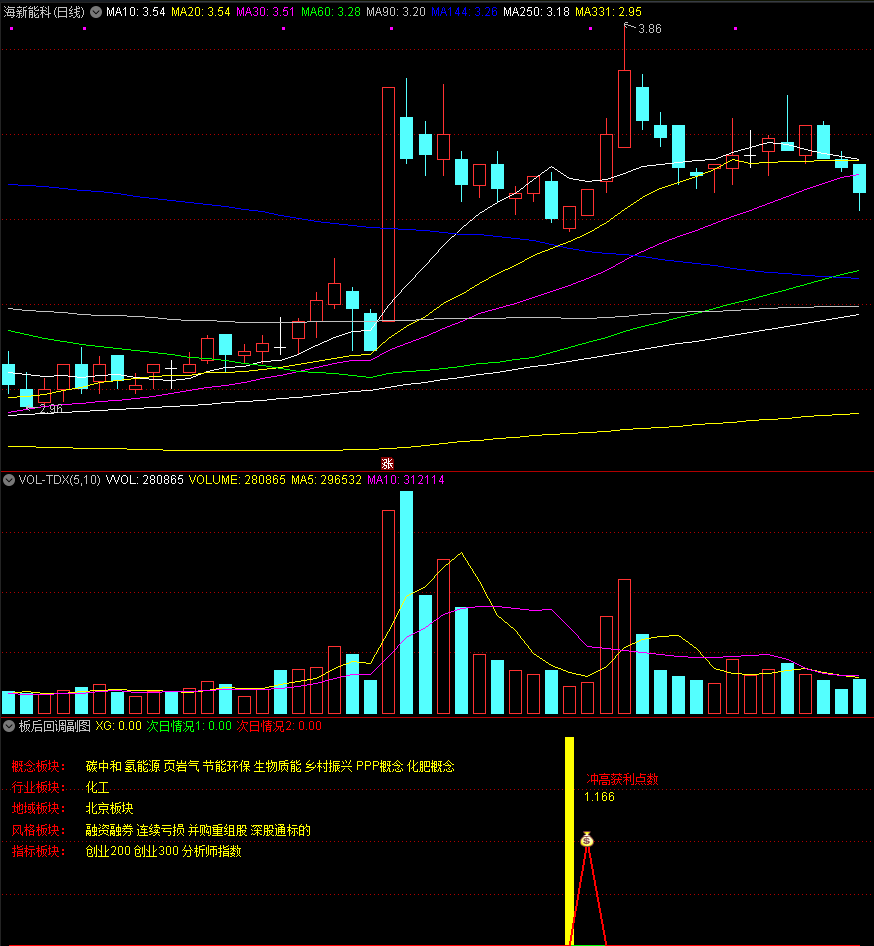Click the 冲高获利点数 label
874x946 pixels.
click(x=622, y=779)
